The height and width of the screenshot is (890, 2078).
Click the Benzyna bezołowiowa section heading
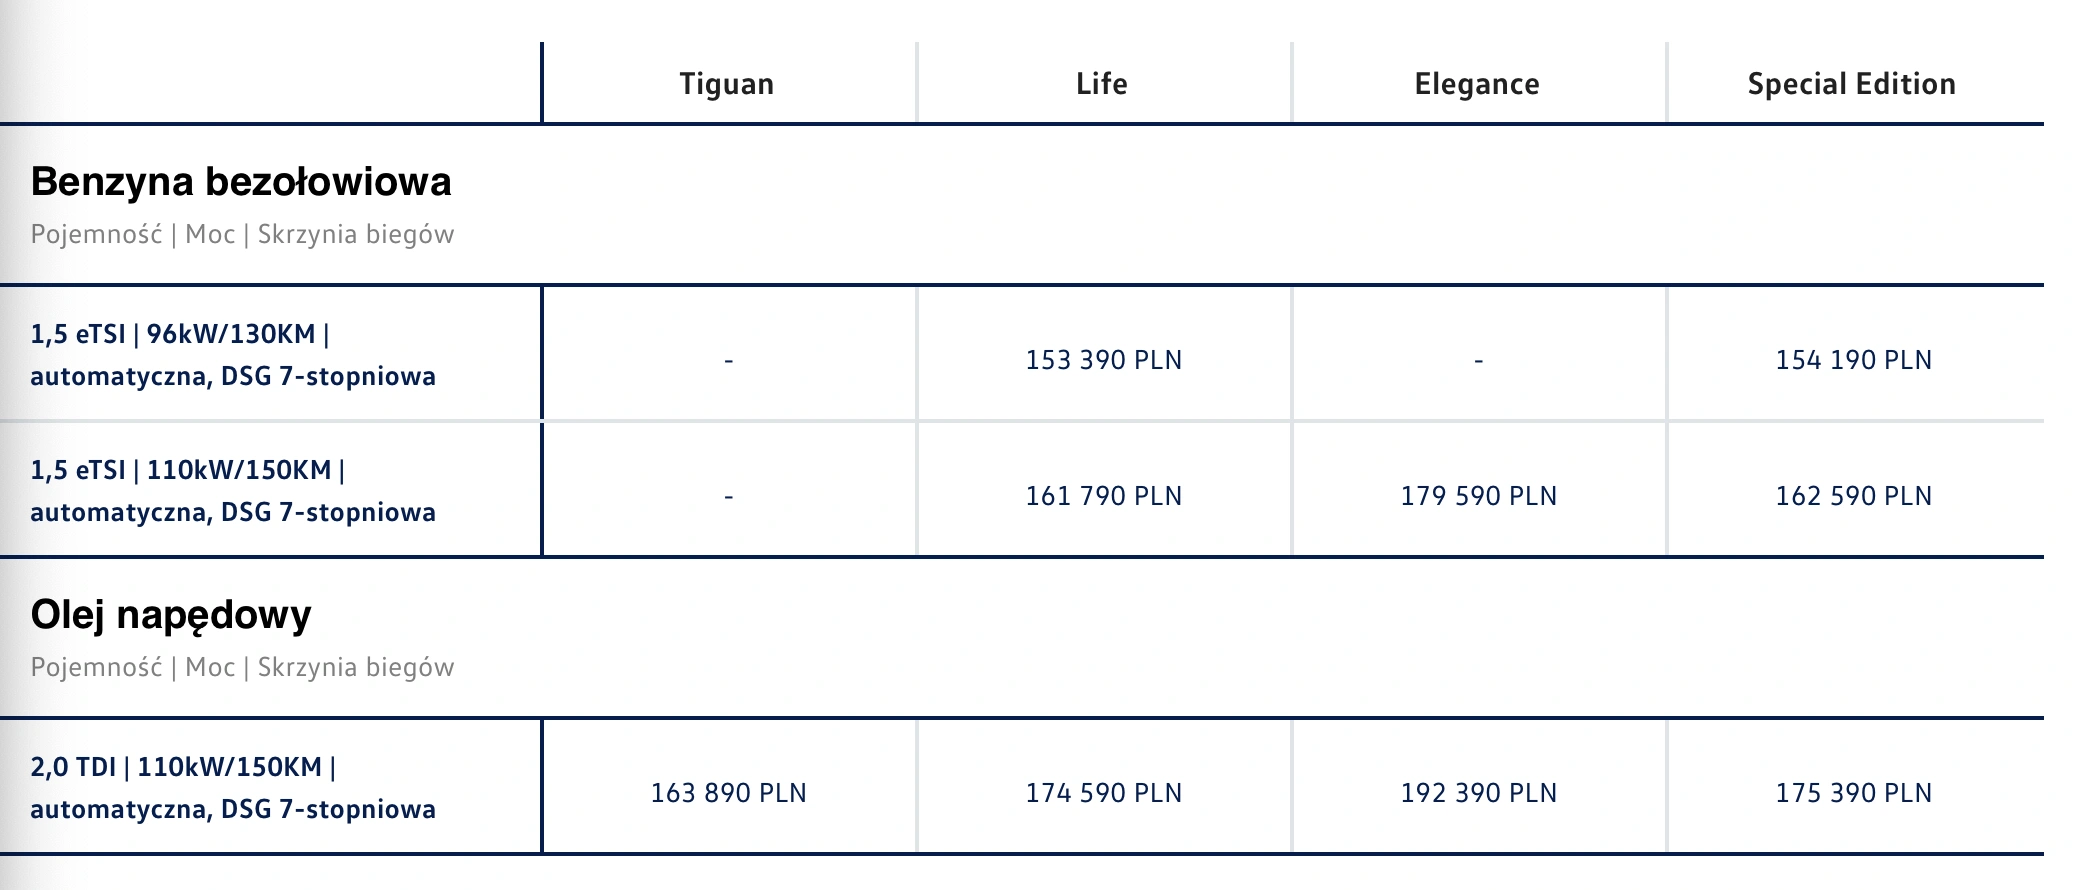click(241, 182)
